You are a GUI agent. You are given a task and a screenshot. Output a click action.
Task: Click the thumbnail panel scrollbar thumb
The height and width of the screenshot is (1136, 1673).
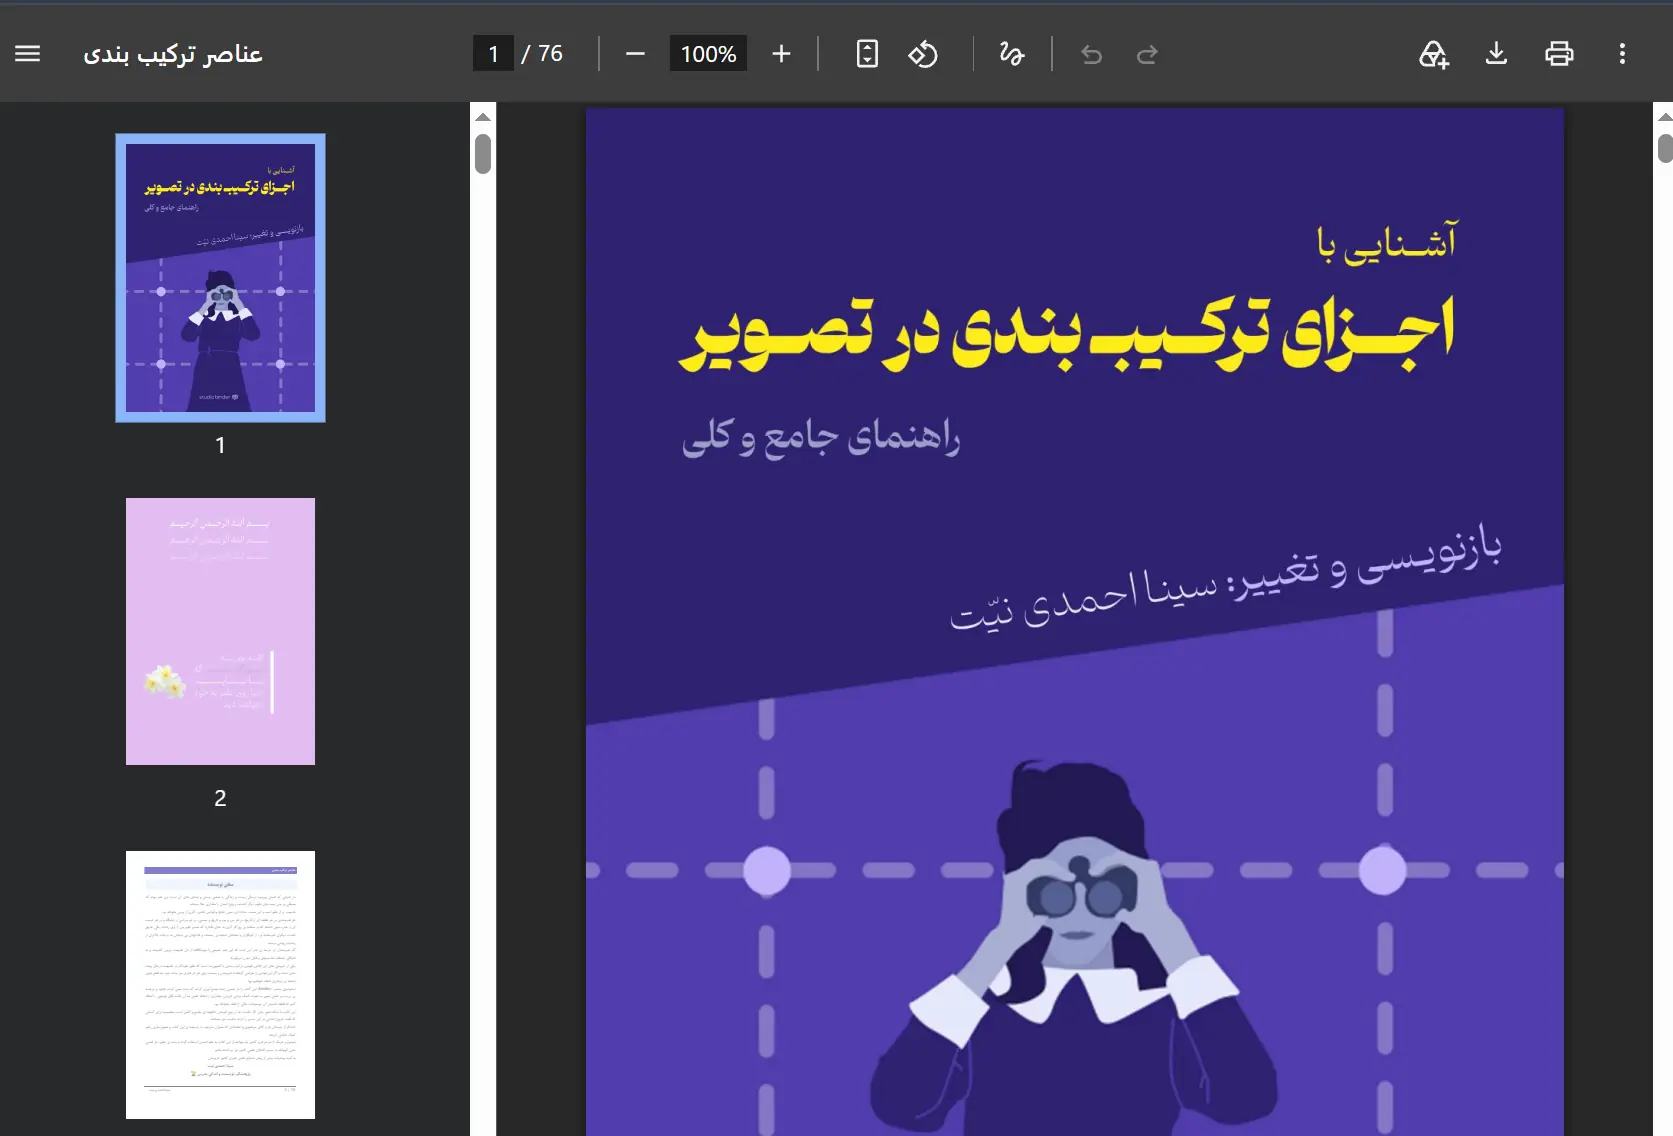483,154
